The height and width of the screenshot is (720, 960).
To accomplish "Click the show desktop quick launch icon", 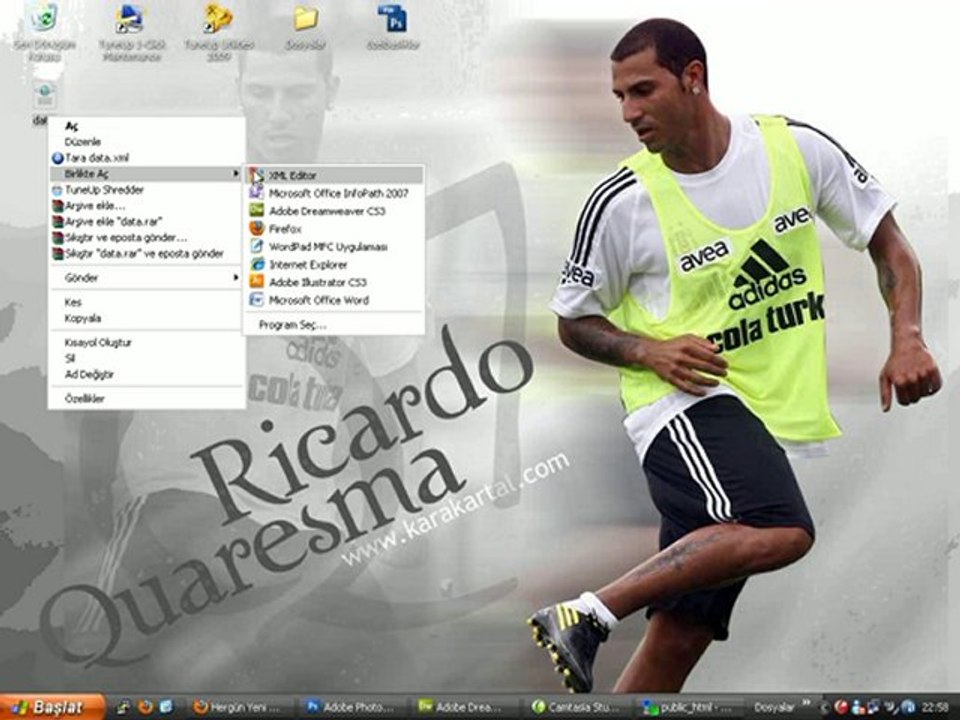I will (123, 707).
